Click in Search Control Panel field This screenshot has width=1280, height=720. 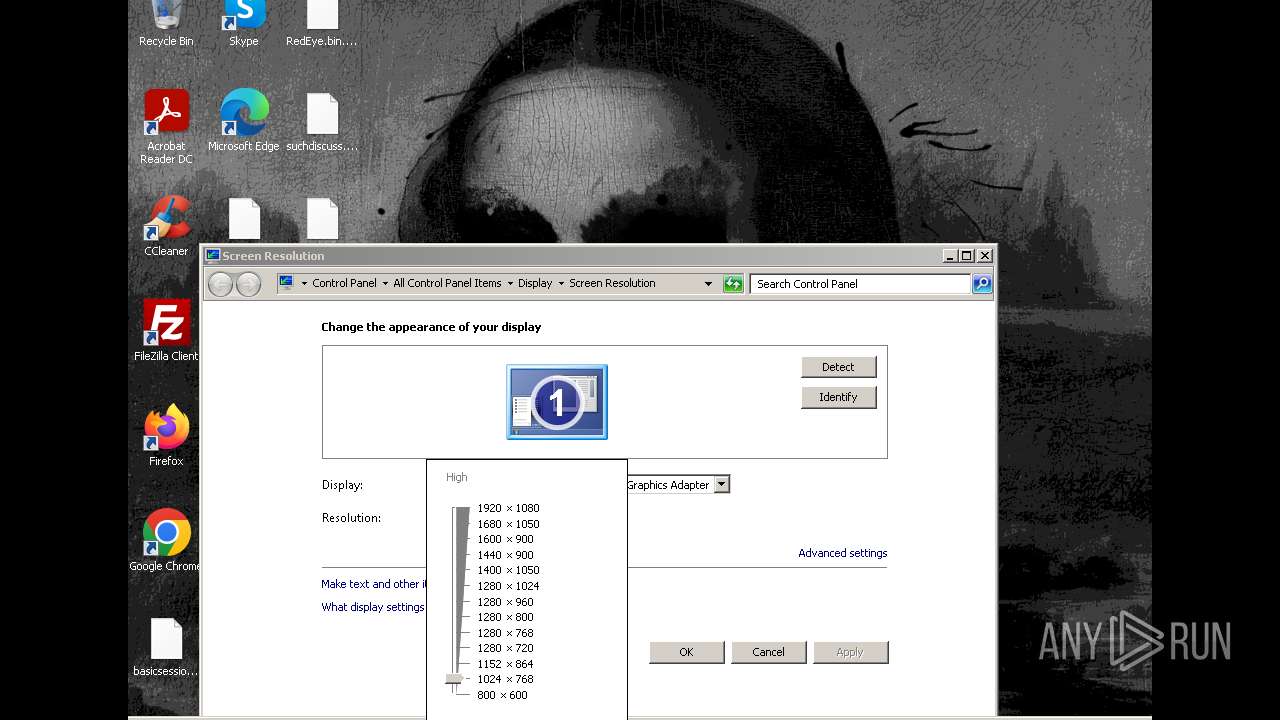pyautogui.click(x=860, y=284)
